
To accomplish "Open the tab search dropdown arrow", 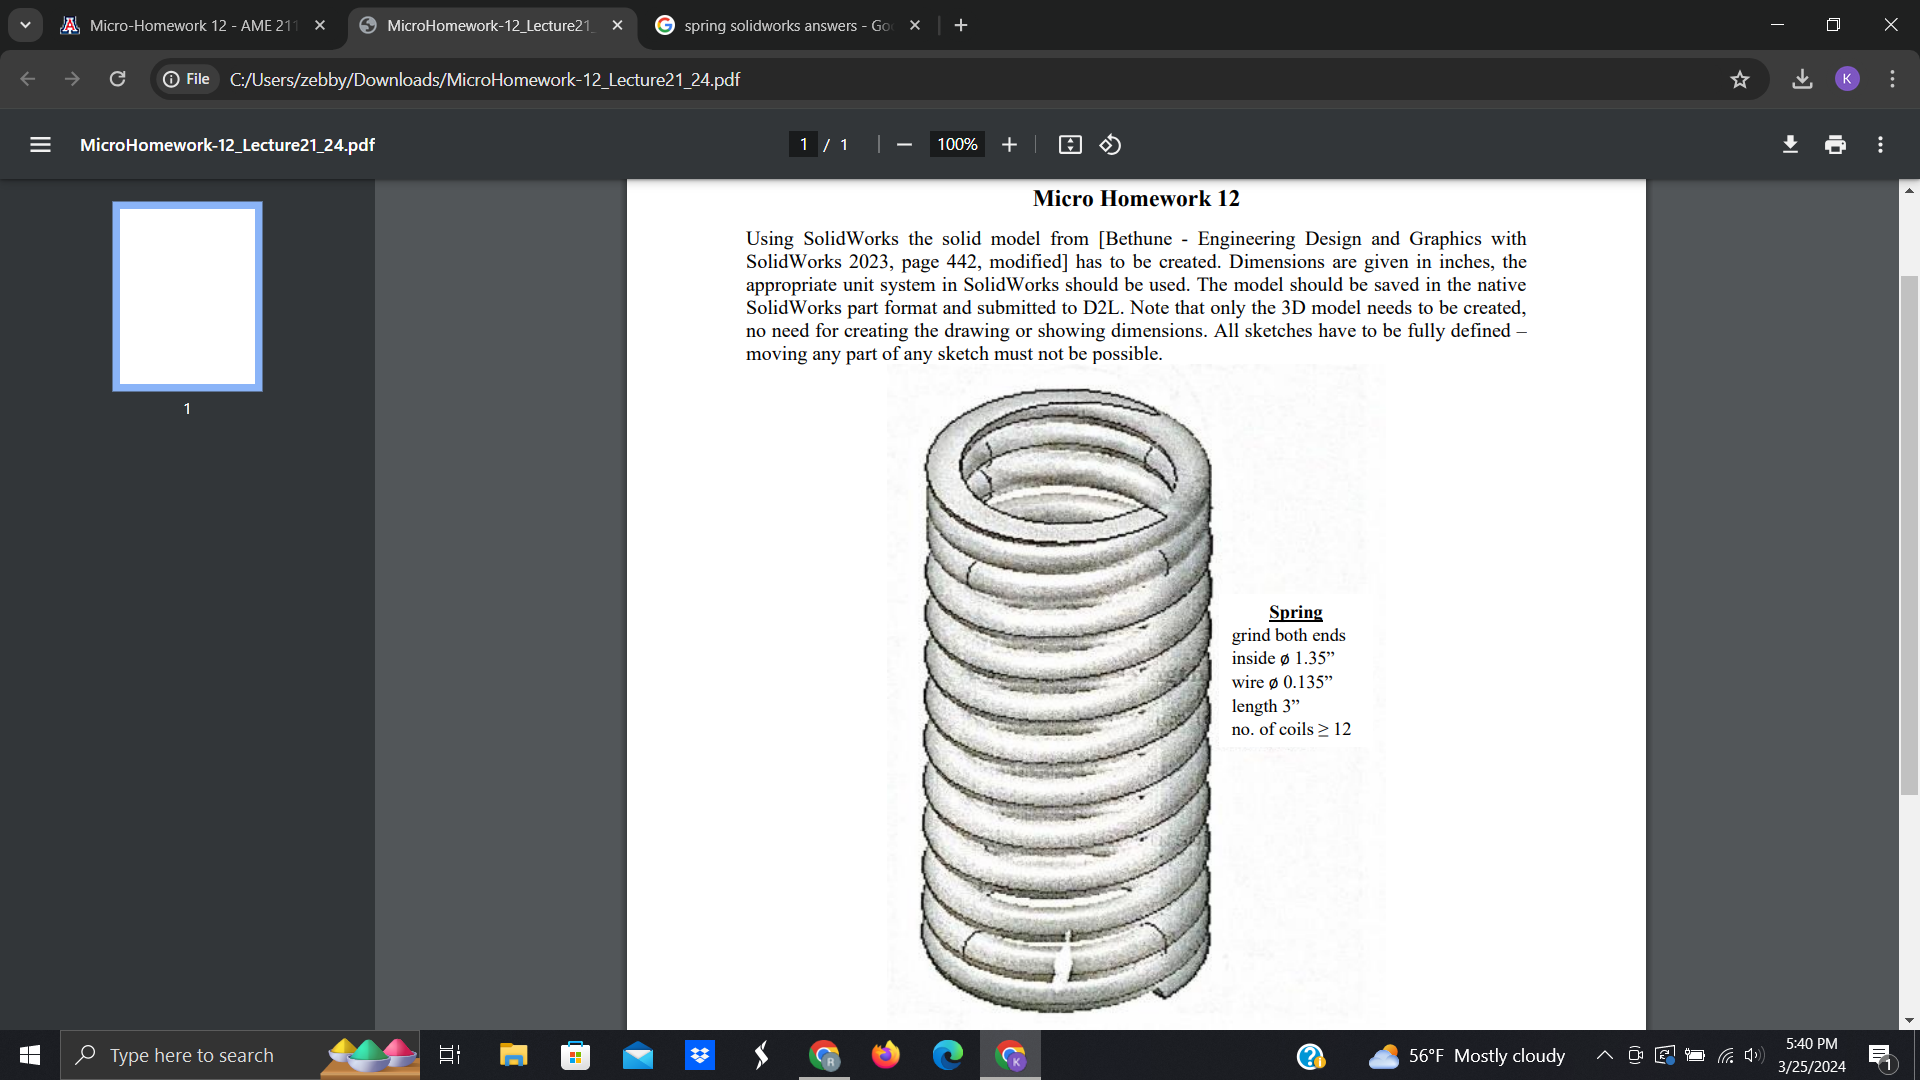I will click(25, 25).
